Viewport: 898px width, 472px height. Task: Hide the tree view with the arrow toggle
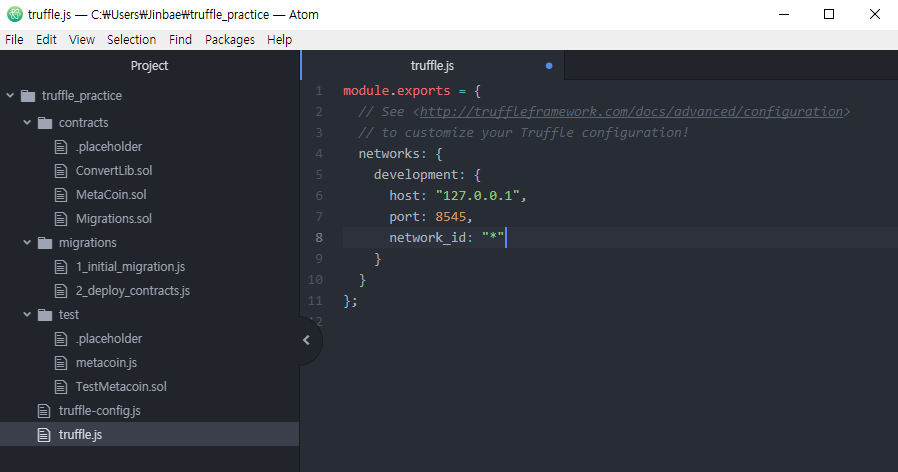(307, 340)
